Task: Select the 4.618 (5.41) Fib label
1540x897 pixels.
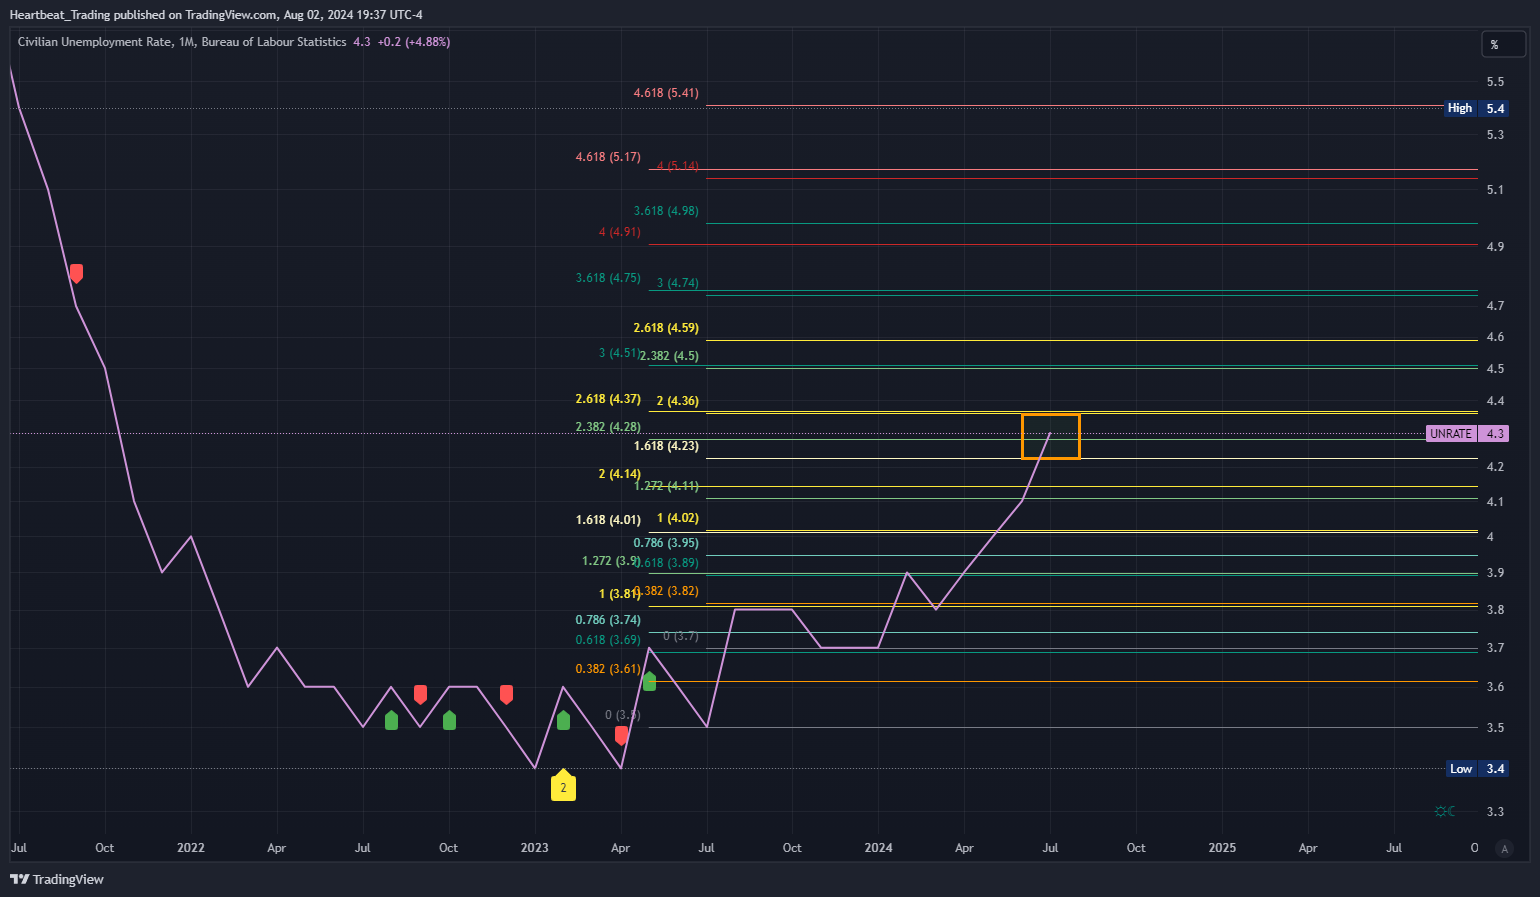Action: [x=666, y=93]
